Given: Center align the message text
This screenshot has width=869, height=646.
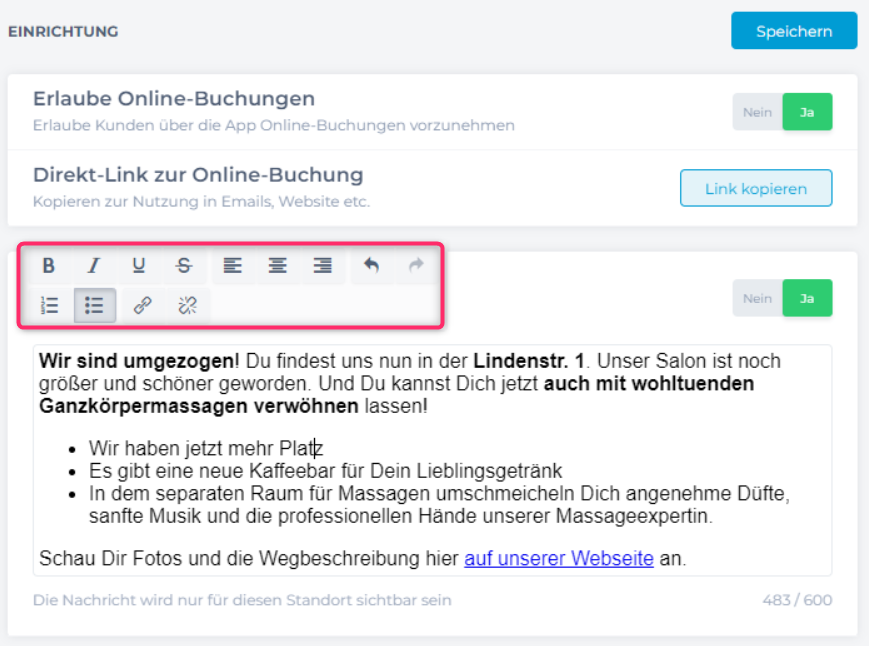Looking at the screenshot, I should (277, 265).
